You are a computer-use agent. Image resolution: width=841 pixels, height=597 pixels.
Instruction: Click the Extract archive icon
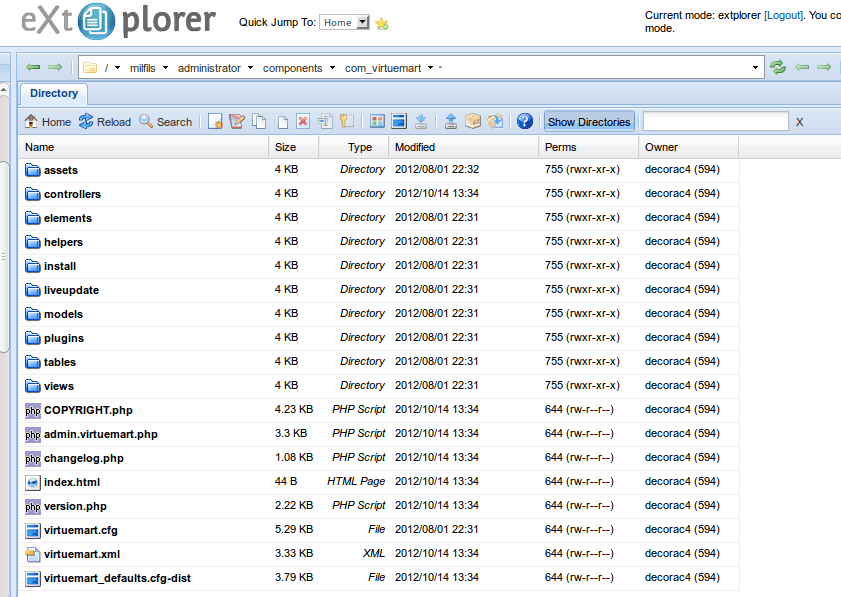pos(495,122)
